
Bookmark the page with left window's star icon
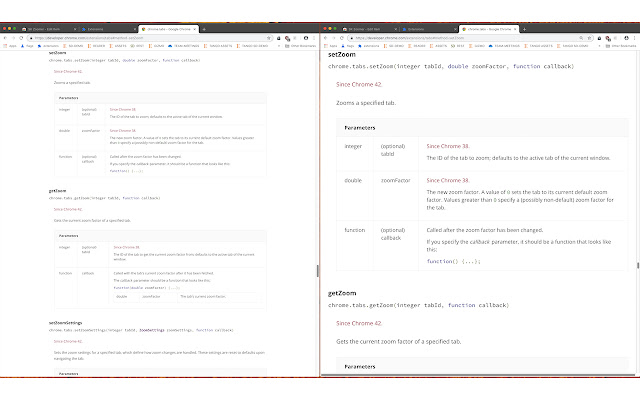pos(269,38)
